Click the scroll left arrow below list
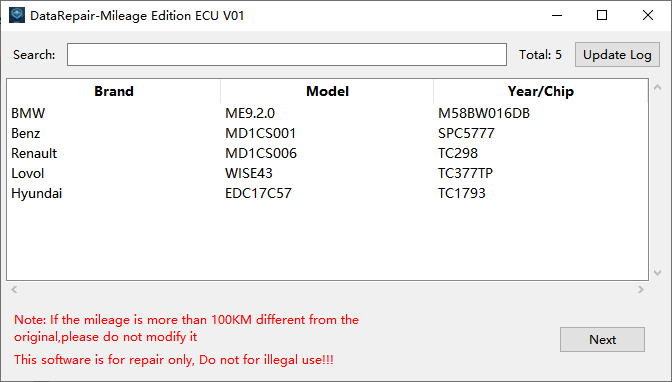The image size is (672, 382). click(x=14, y=289)
